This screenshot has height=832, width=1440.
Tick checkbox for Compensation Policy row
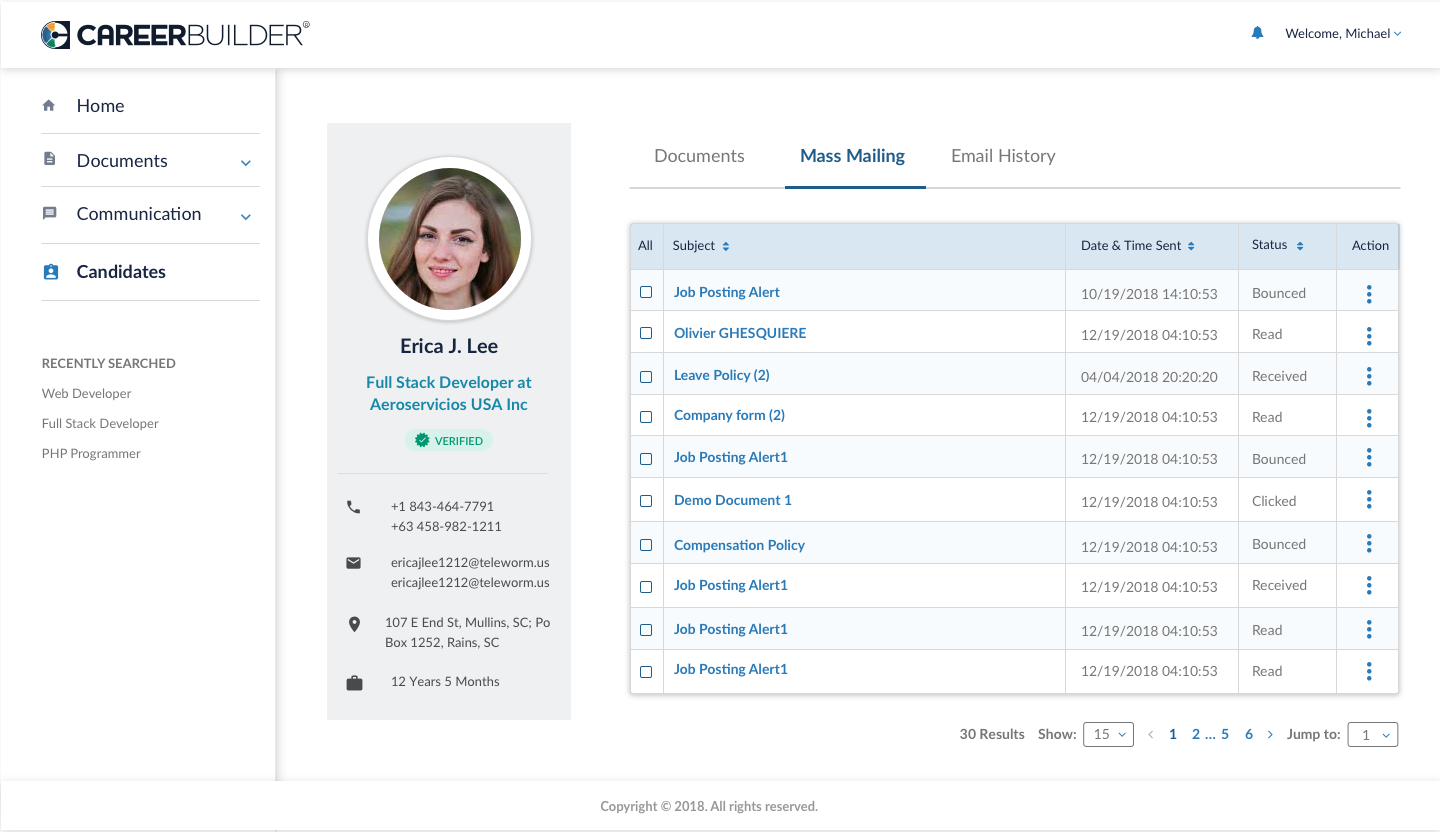[x=646, y=545]
